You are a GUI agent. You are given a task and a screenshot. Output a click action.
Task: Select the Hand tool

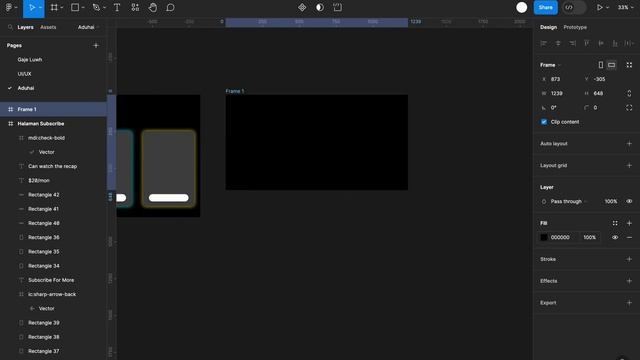tap(153, 7)
